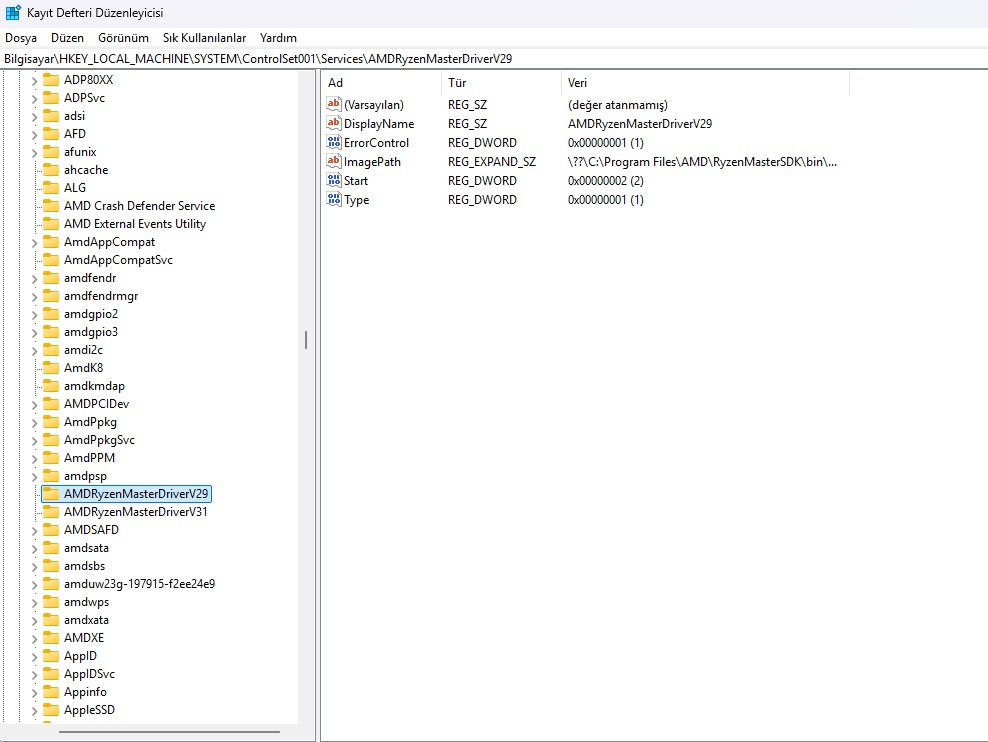The image size is (988, 742).
Task: Click the Type DWORD value icon
Action: point(333,199)
